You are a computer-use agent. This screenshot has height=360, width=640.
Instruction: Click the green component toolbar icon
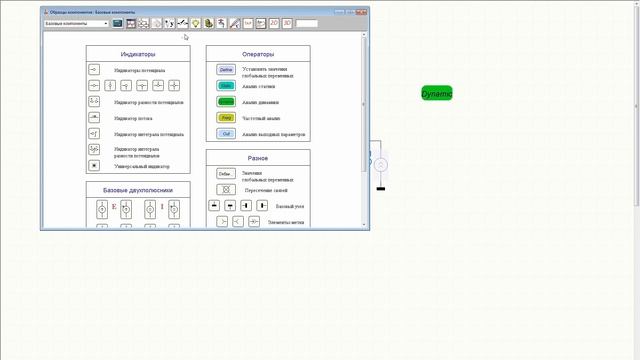tap(209, 24)
